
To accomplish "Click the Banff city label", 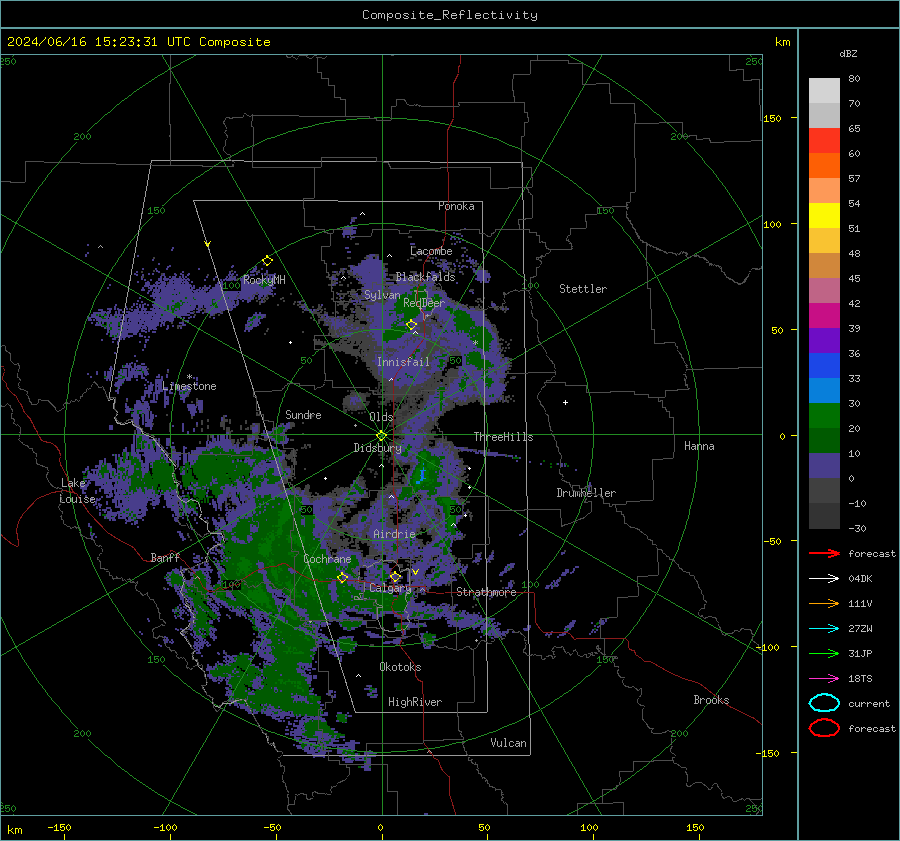I will point(165,557).
